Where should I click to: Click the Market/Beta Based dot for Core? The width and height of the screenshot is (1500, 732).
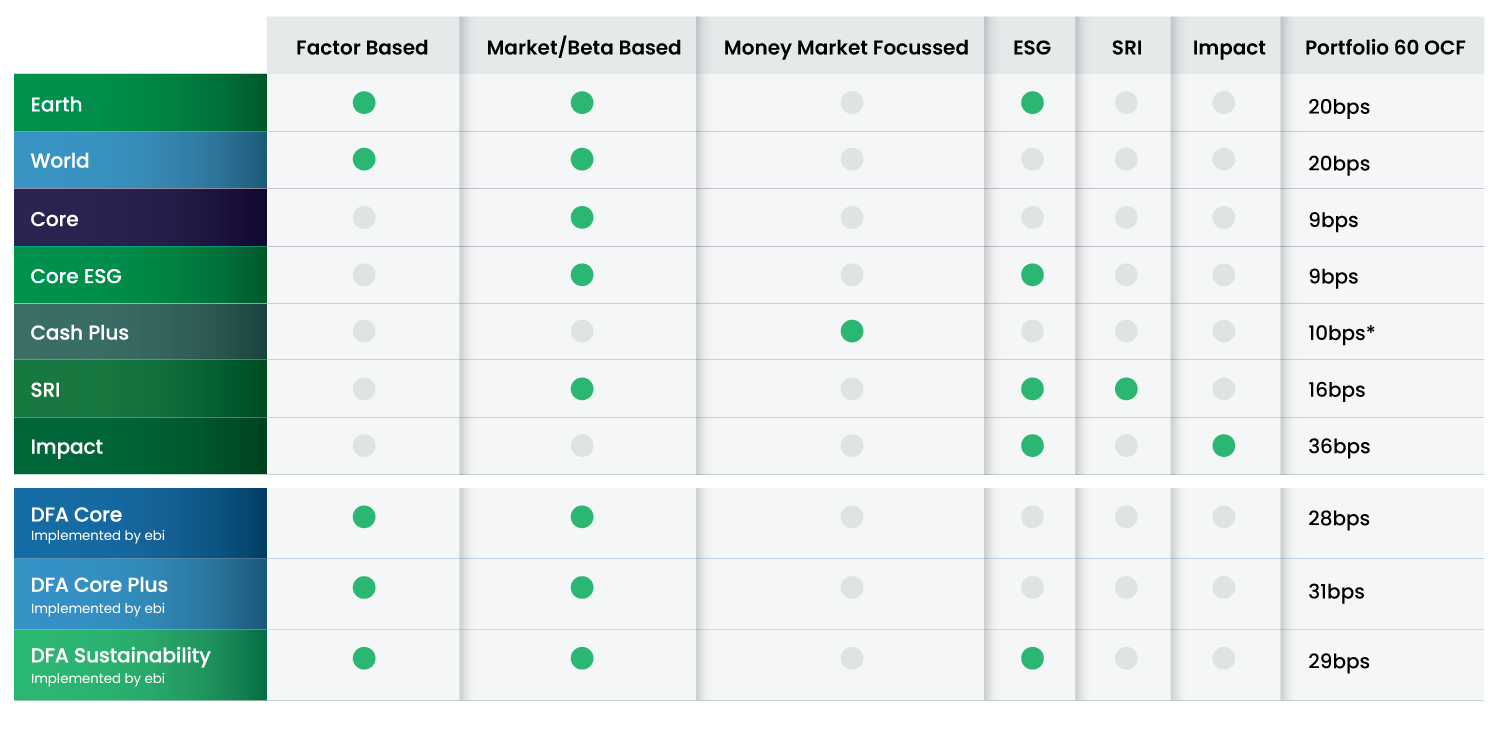point(581,217)
